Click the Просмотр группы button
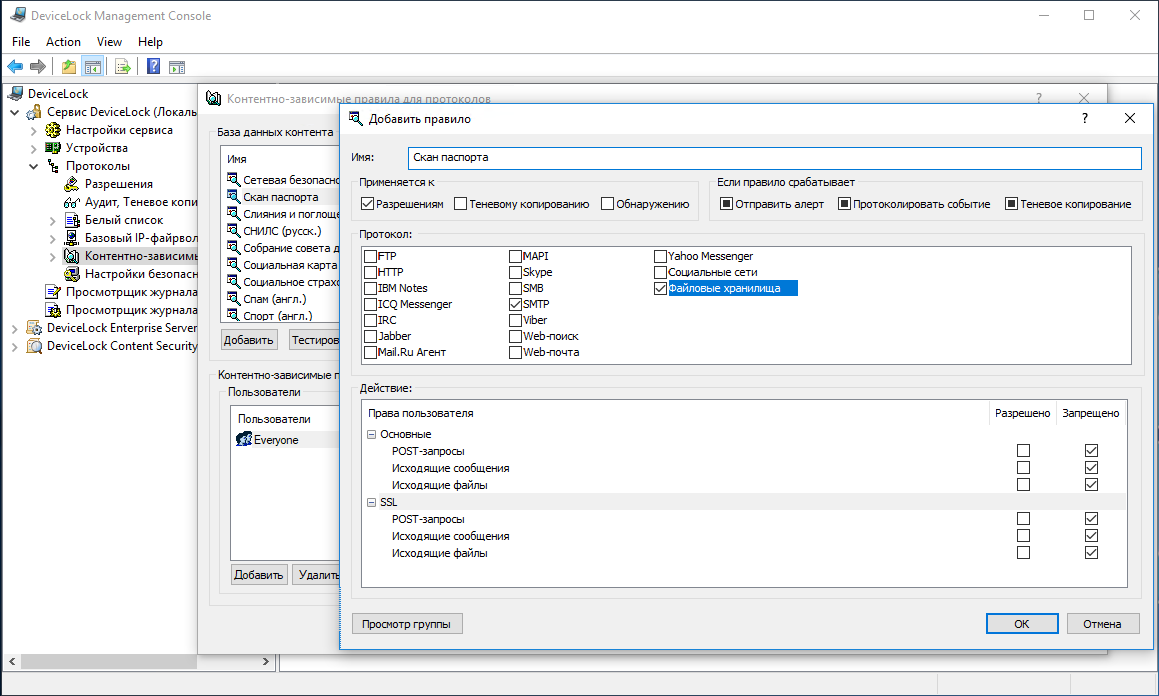1159x696 pixels. tap(407, 624)
